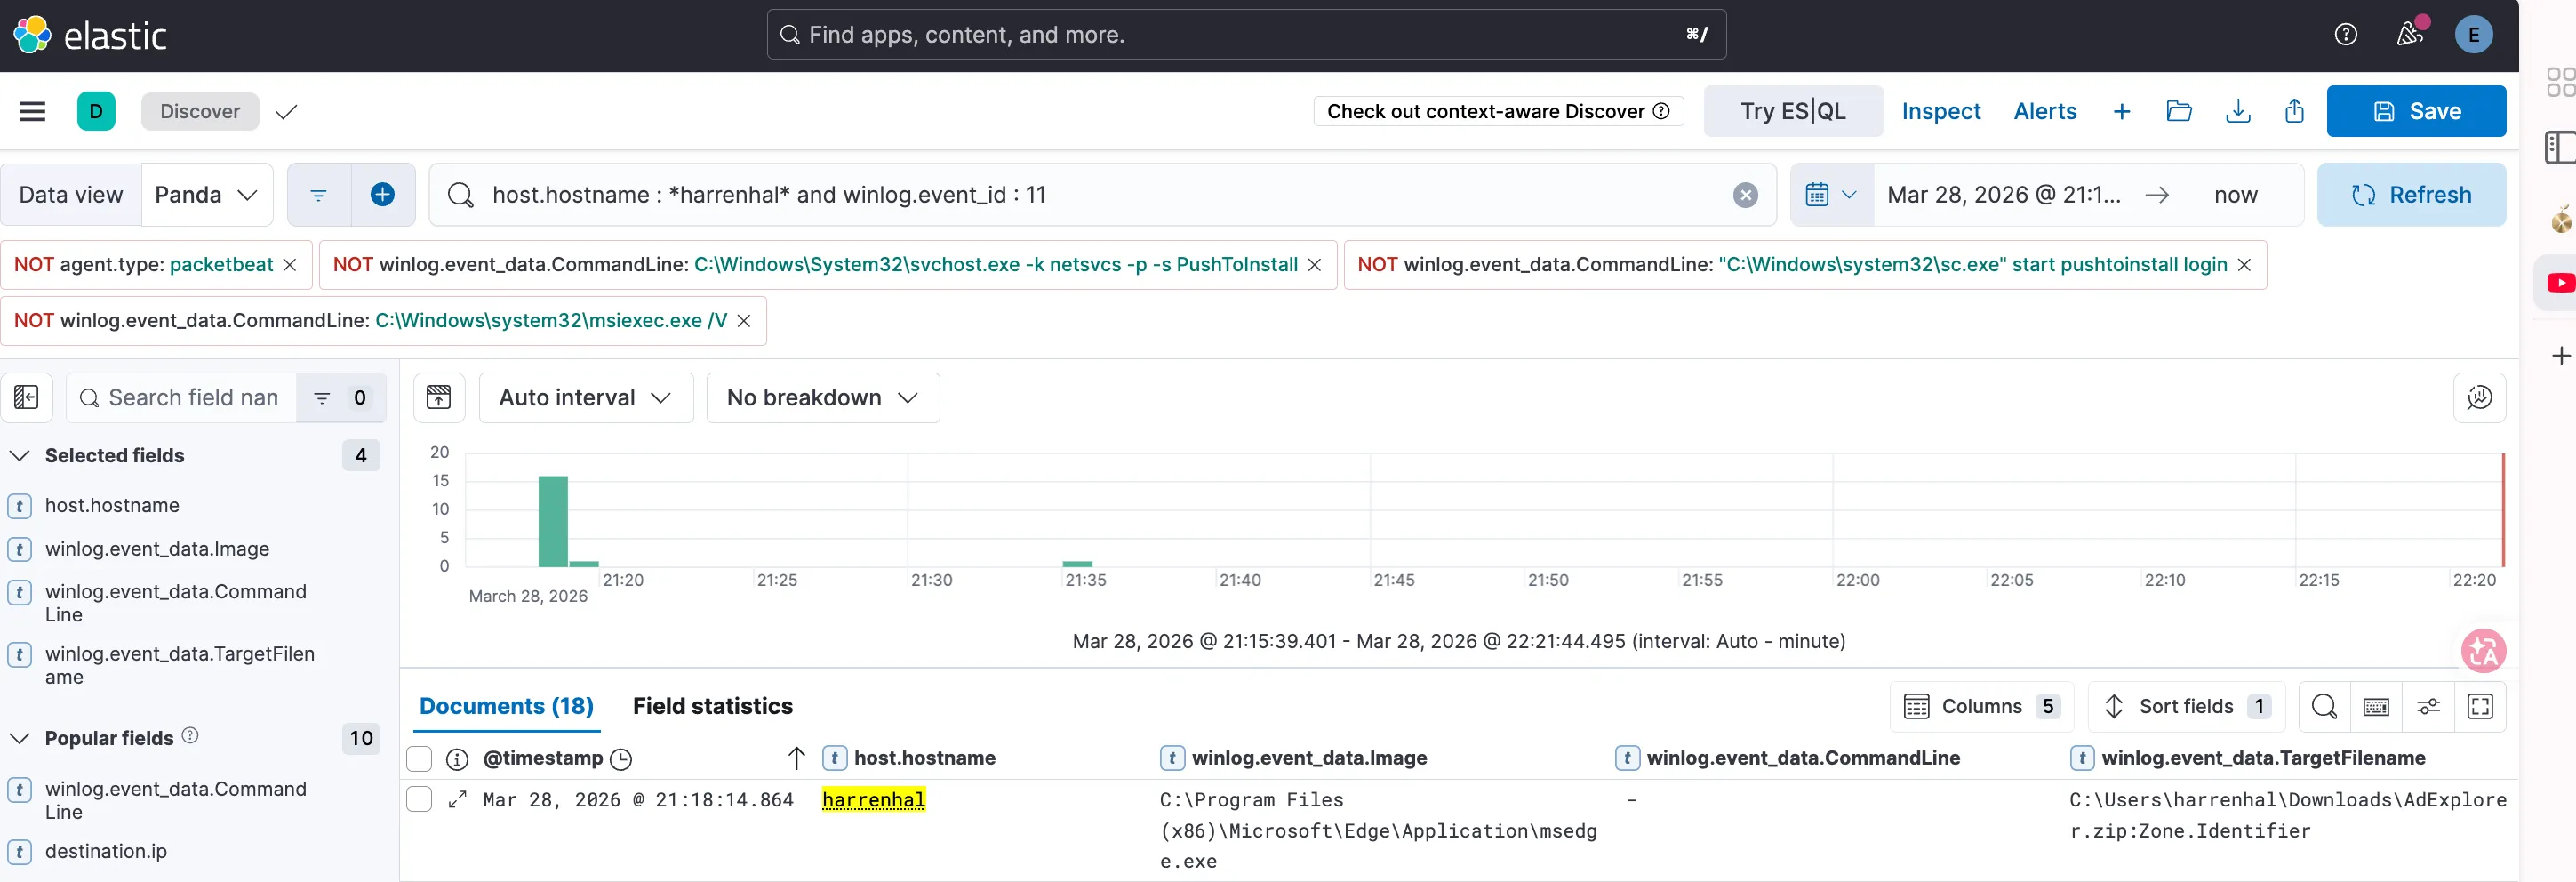Focus the Find apps, content search box
2576x882 pixels.
[x=1245, y=35]
